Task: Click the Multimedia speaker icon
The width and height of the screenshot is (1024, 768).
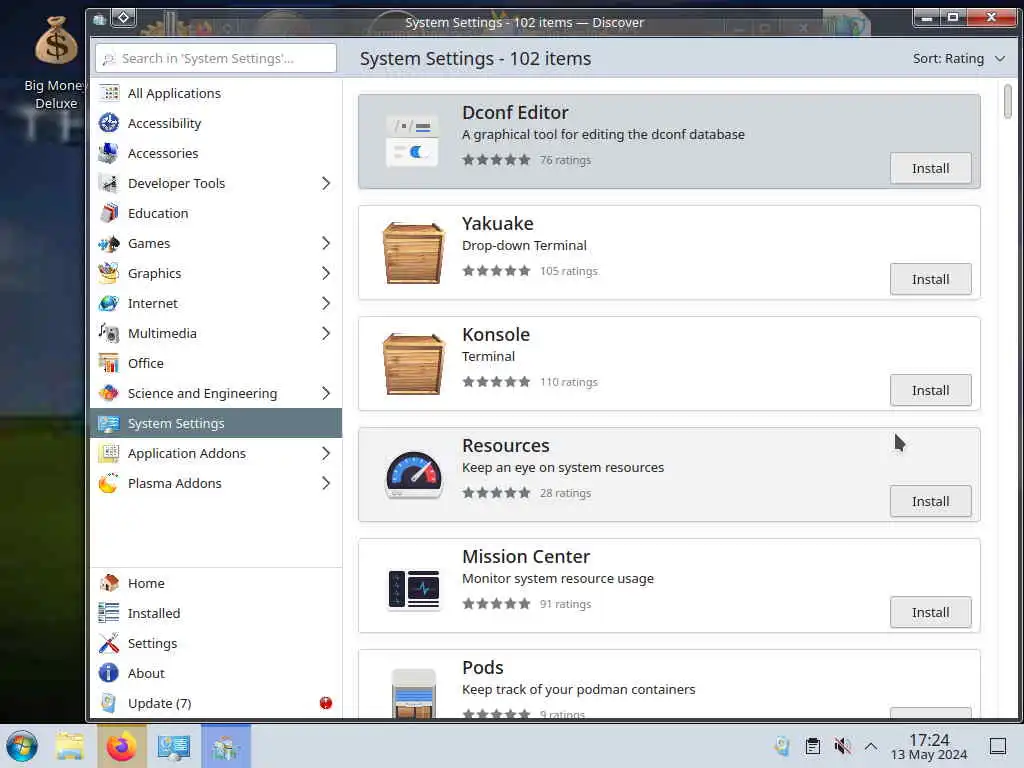Action: coord(109,334)
